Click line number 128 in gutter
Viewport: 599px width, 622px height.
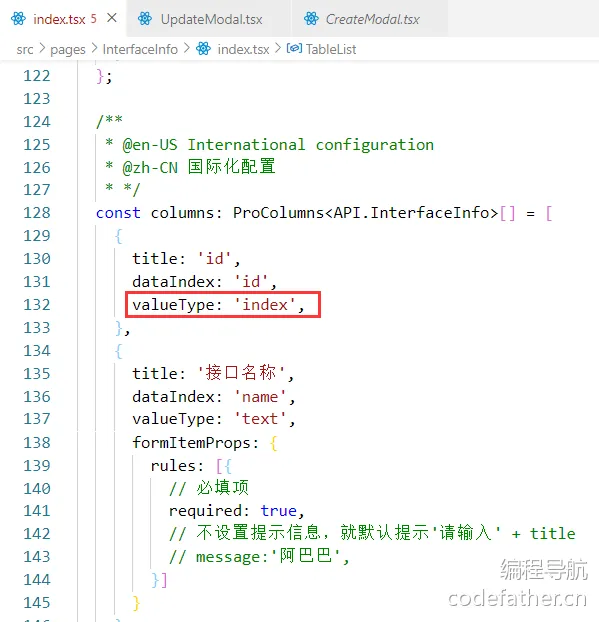(x=37, y=213)
